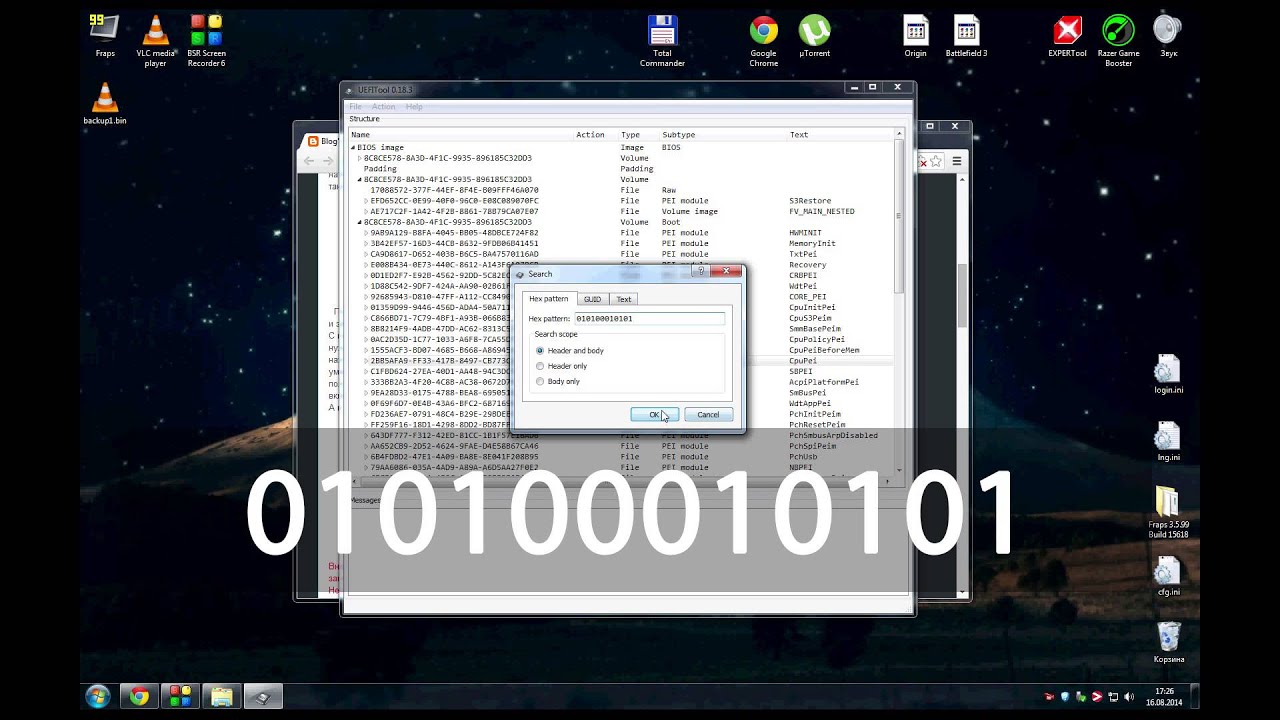Open Windows Explorer from taskbar
Image resolution: width=1280 pixels, height=720 pixels.
point(221,696)
